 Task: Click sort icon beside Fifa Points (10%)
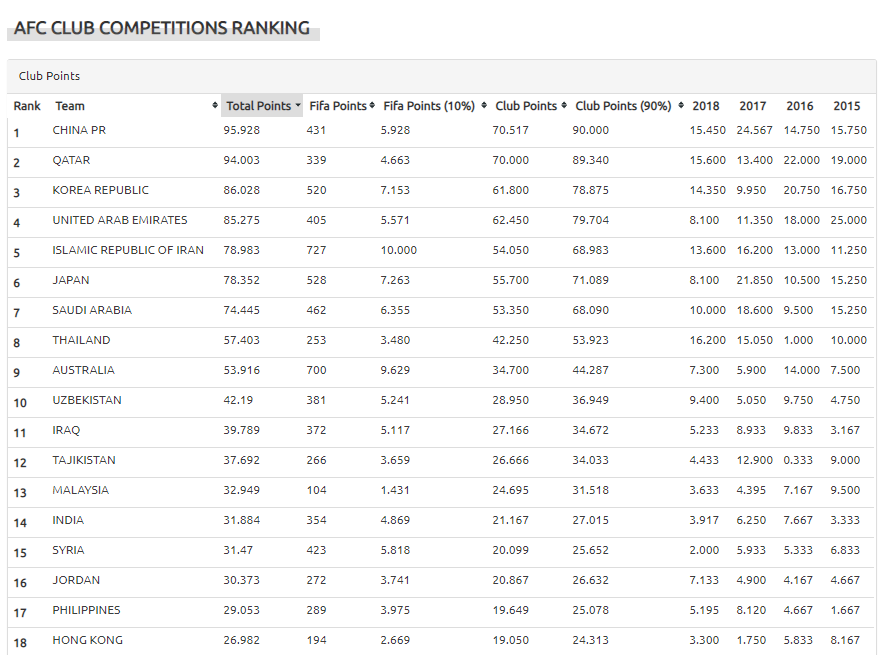pyautogui.click(x=484, y=106)
